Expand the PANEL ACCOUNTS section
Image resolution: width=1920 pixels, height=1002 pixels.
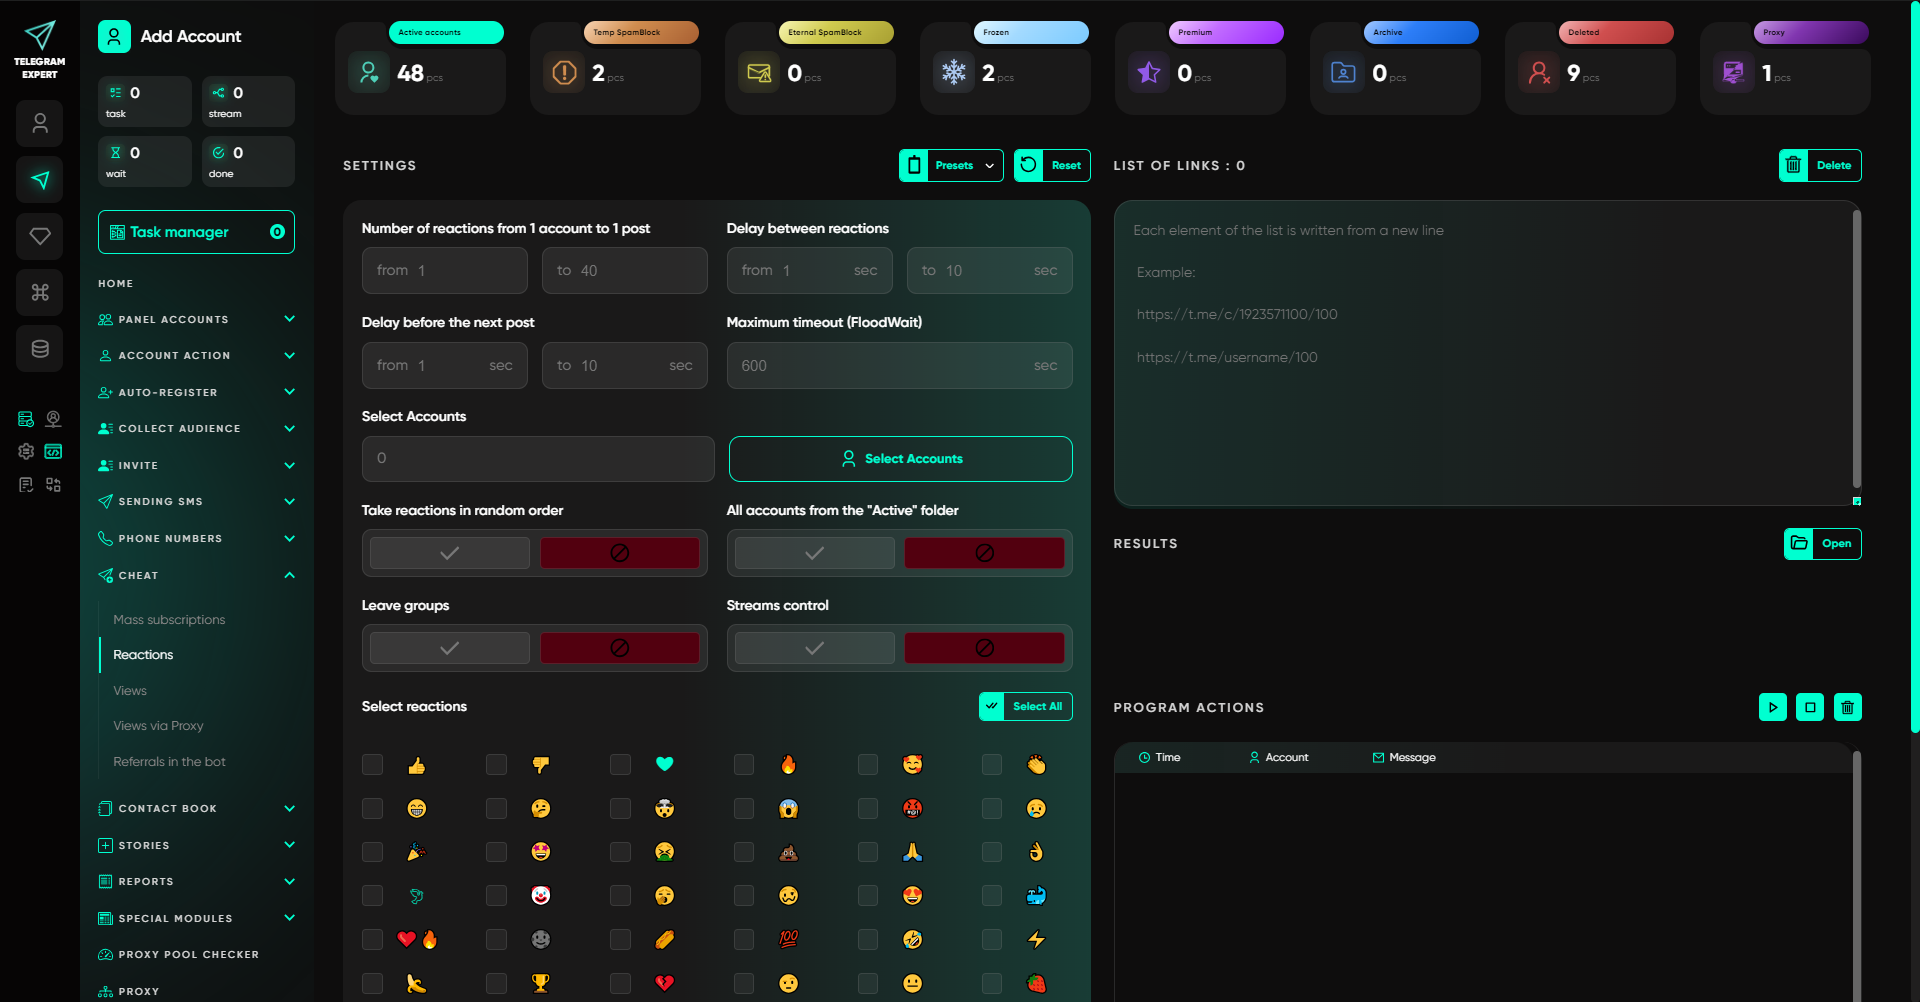(196, 319)
